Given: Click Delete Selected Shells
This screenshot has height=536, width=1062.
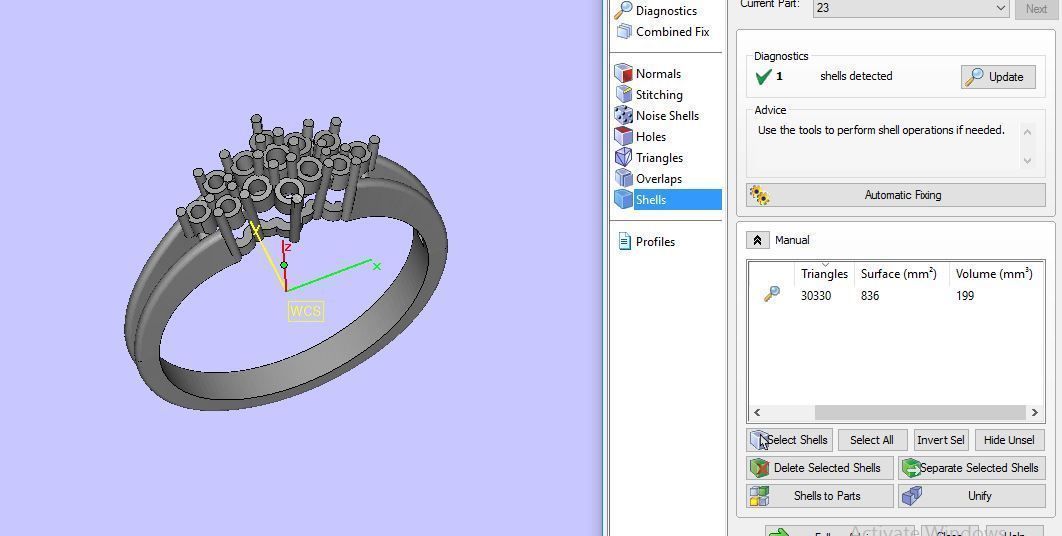Looking at the screenshot, I should pyautogui.click(x=820, y=468).
